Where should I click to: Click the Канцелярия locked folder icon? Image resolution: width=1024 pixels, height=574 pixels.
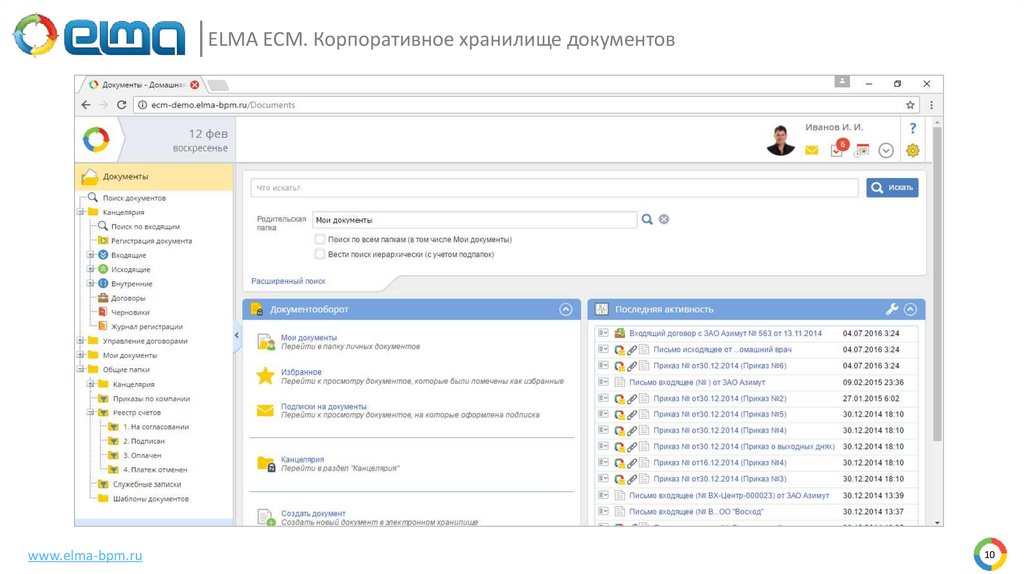click(266, 464)
